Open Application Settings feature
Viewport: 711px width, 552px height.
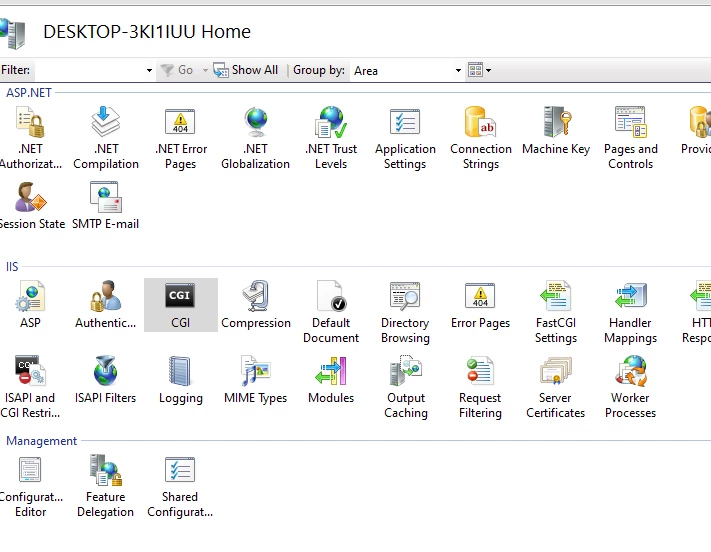[x=405, y=138]
